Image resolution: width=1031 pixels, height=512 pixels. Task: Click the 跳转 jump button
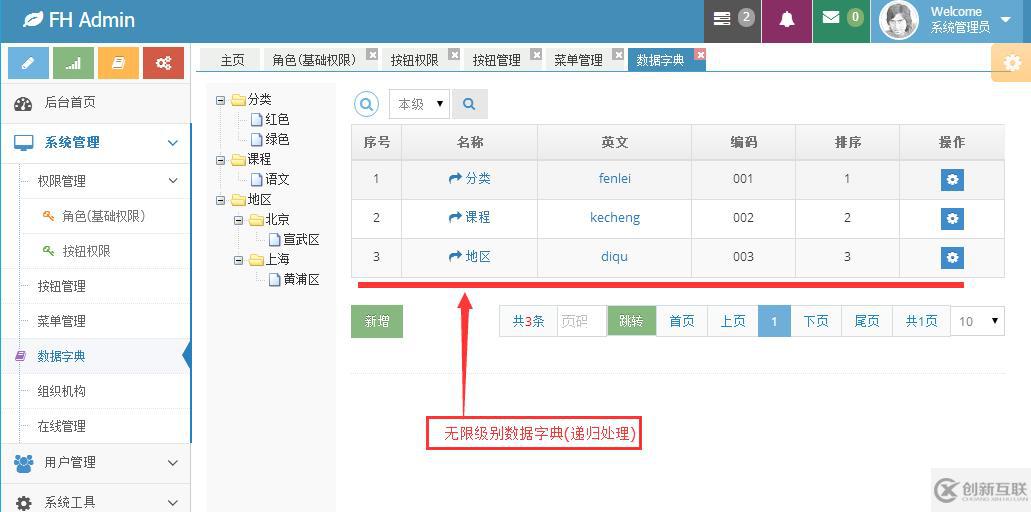pyautogui.click(x=631, y=321)
